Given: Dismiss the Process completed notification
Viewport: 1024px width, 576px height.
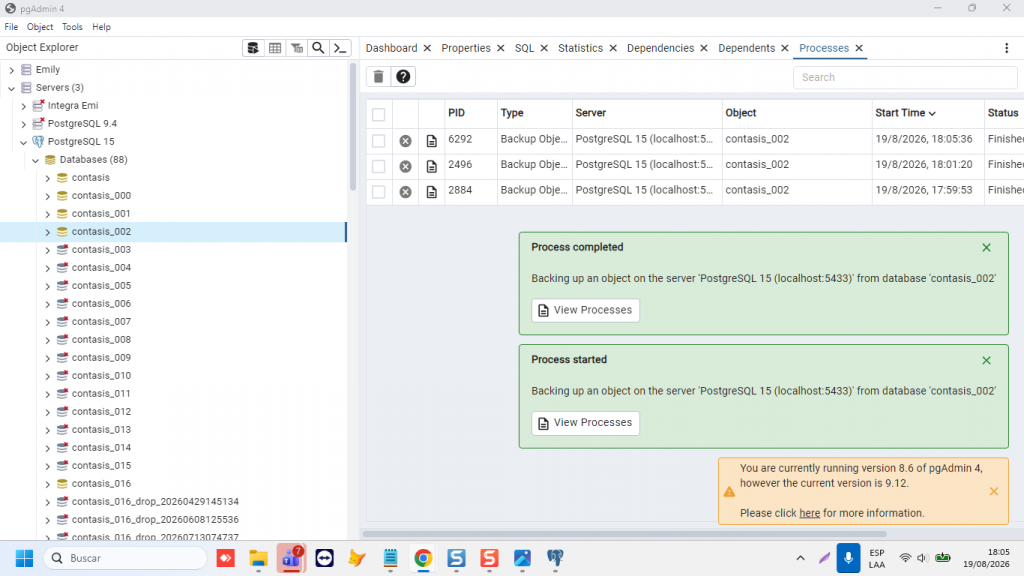Looking at the screenshot, I should pyautogui.click(x=986, y=248).
